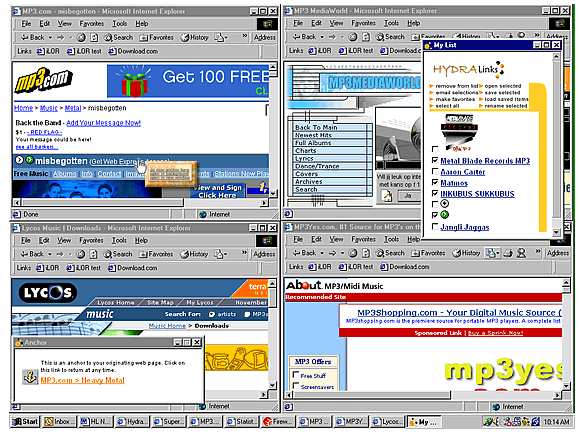Screen dimensions: 580x435
Task: Expand Forward dropdown in MP3 MediaWorld window
Action: [x=342, y=37]
